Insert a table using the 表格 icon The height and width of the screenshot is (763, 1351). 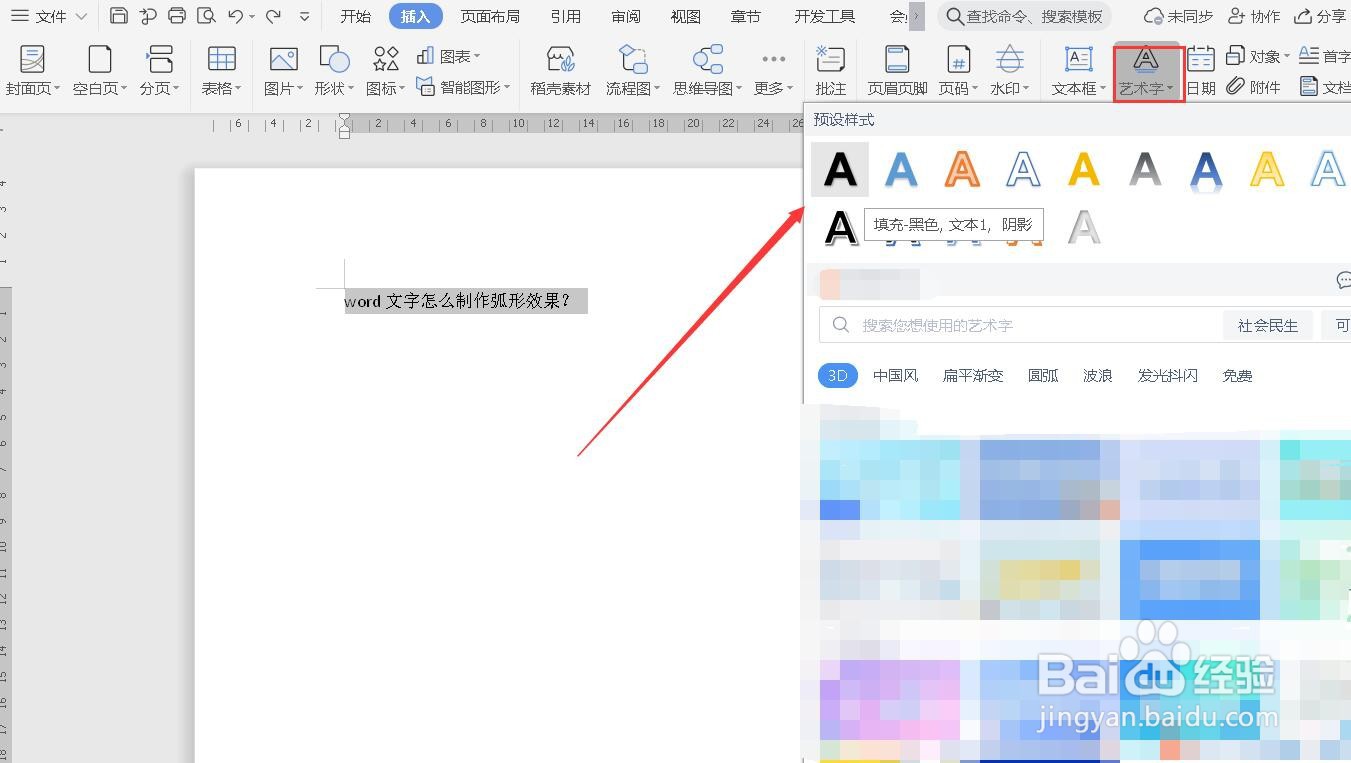click(220, 70)
